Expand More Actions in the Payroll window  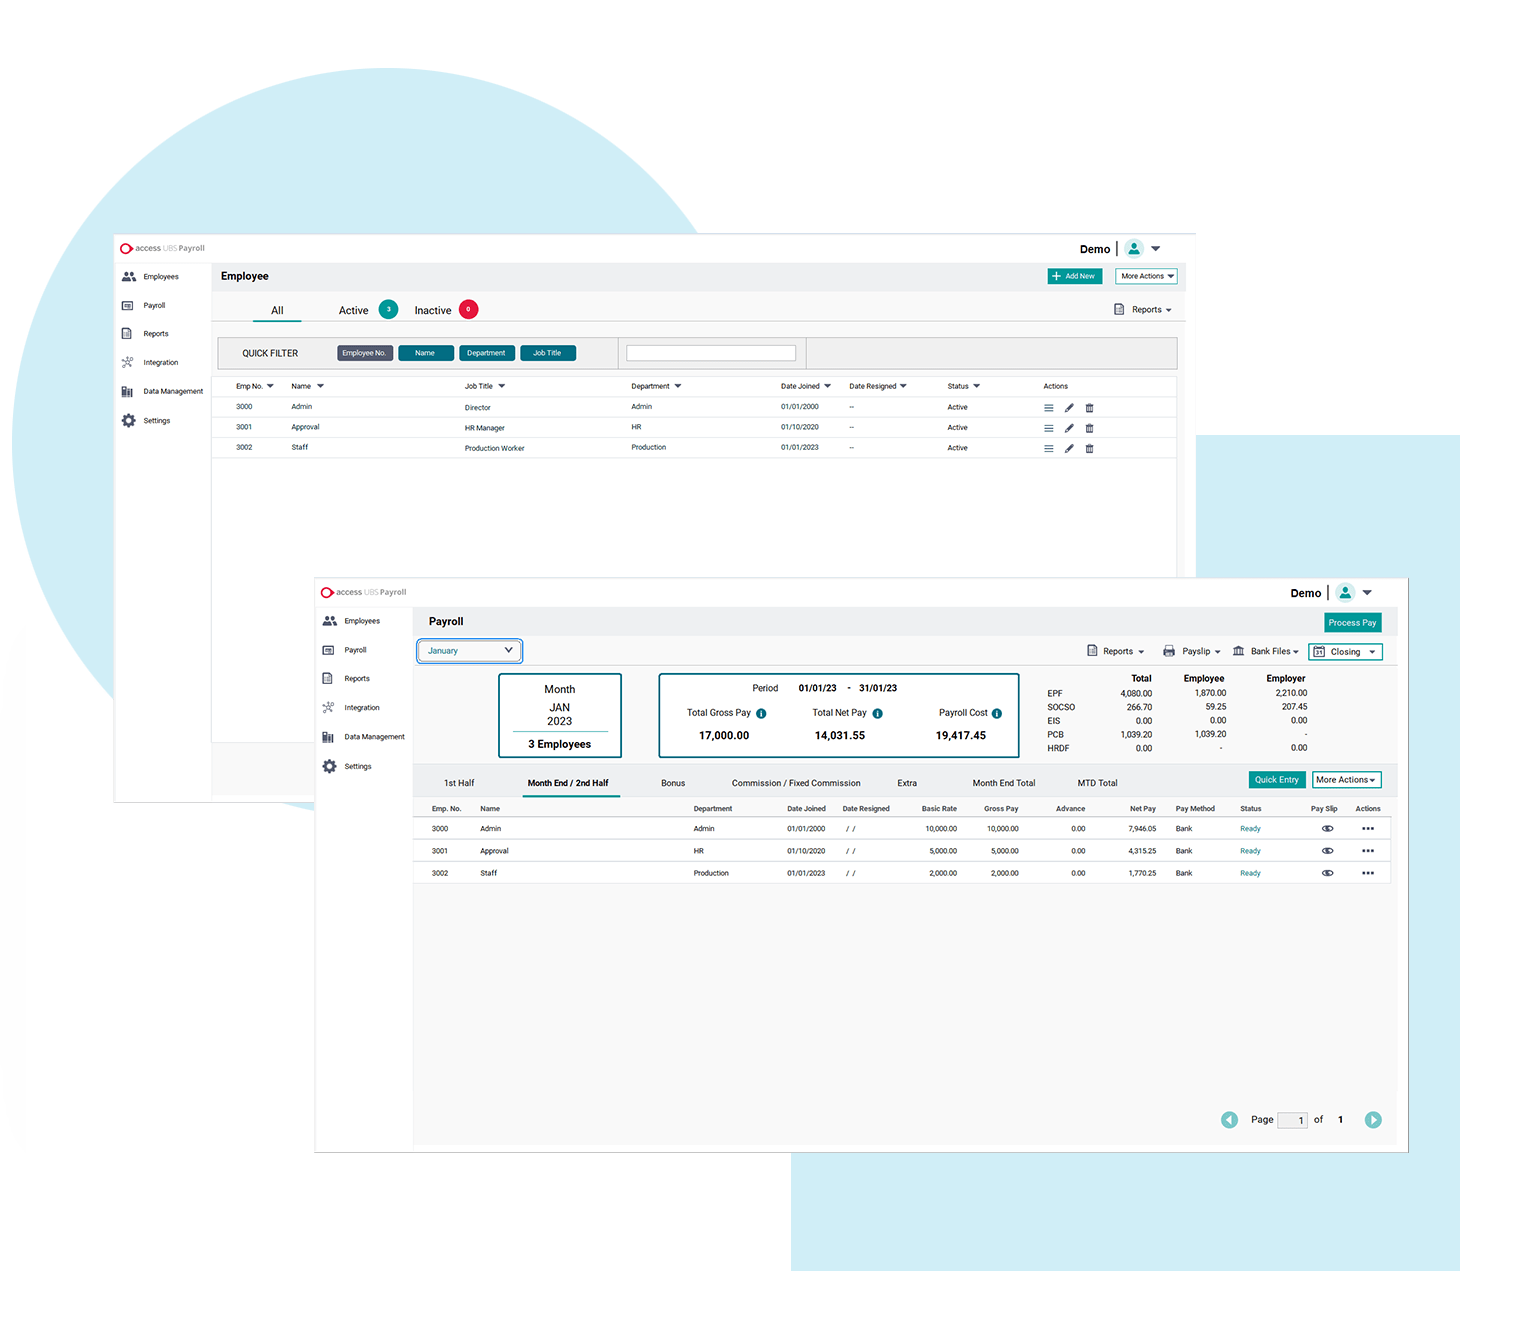(x=1346, y=780)
